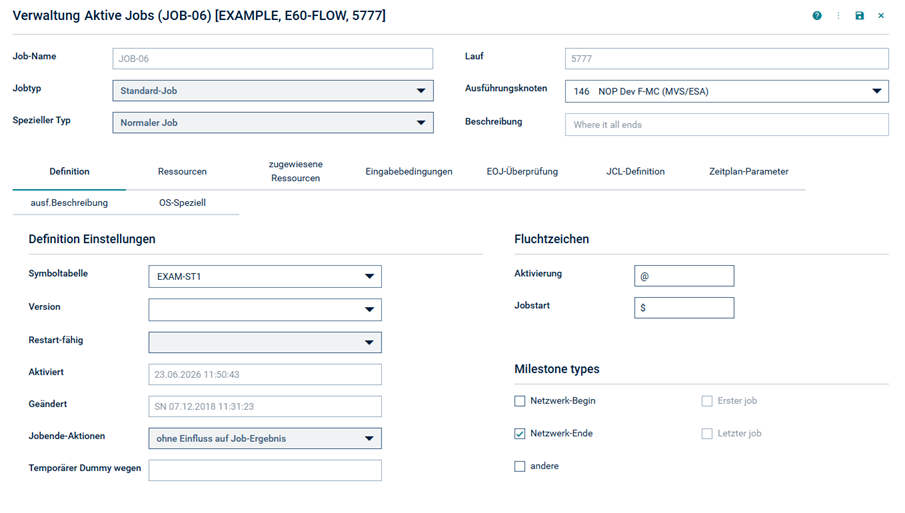Open the Symboltabelle dropdown
Screen dimensions: 905x513
pyautogui.click(x=265, y=276)
